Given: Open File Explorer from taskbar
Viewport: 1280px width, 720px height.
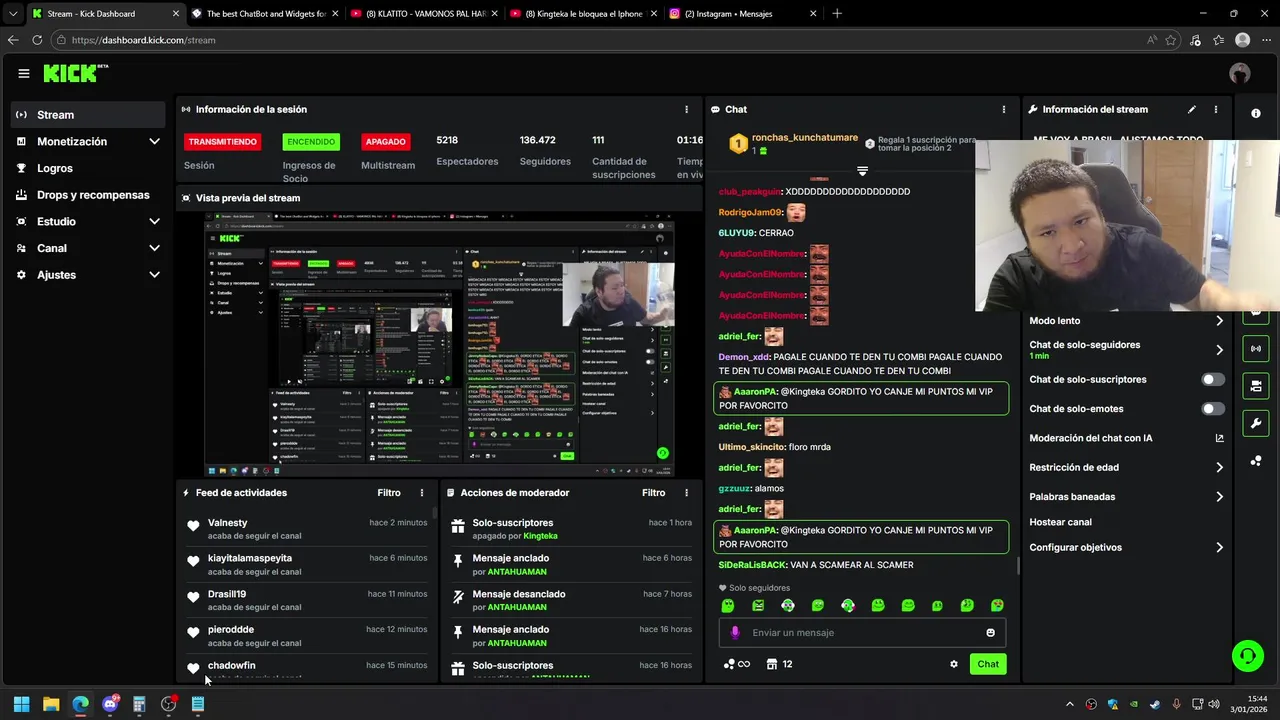Looking at the screenshot, I should click(x=51, y=704).
